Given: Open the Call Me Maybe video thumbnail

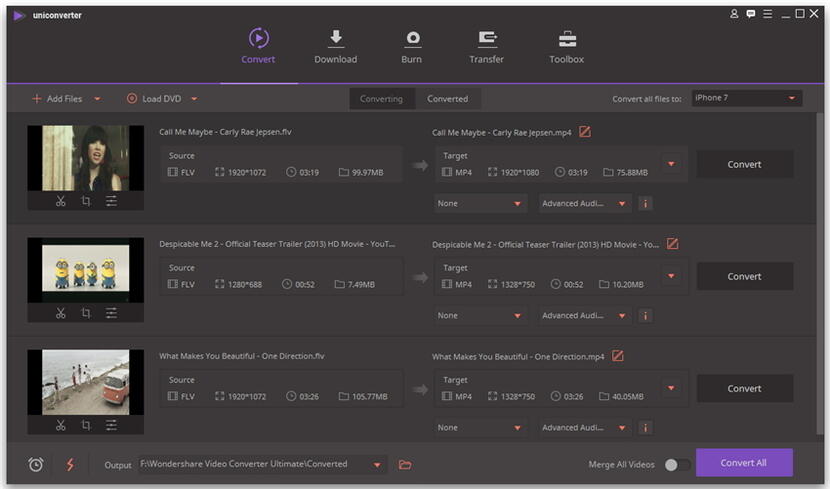Looking at the screenshot, I should pyautogui.click(x=86, y=158).
